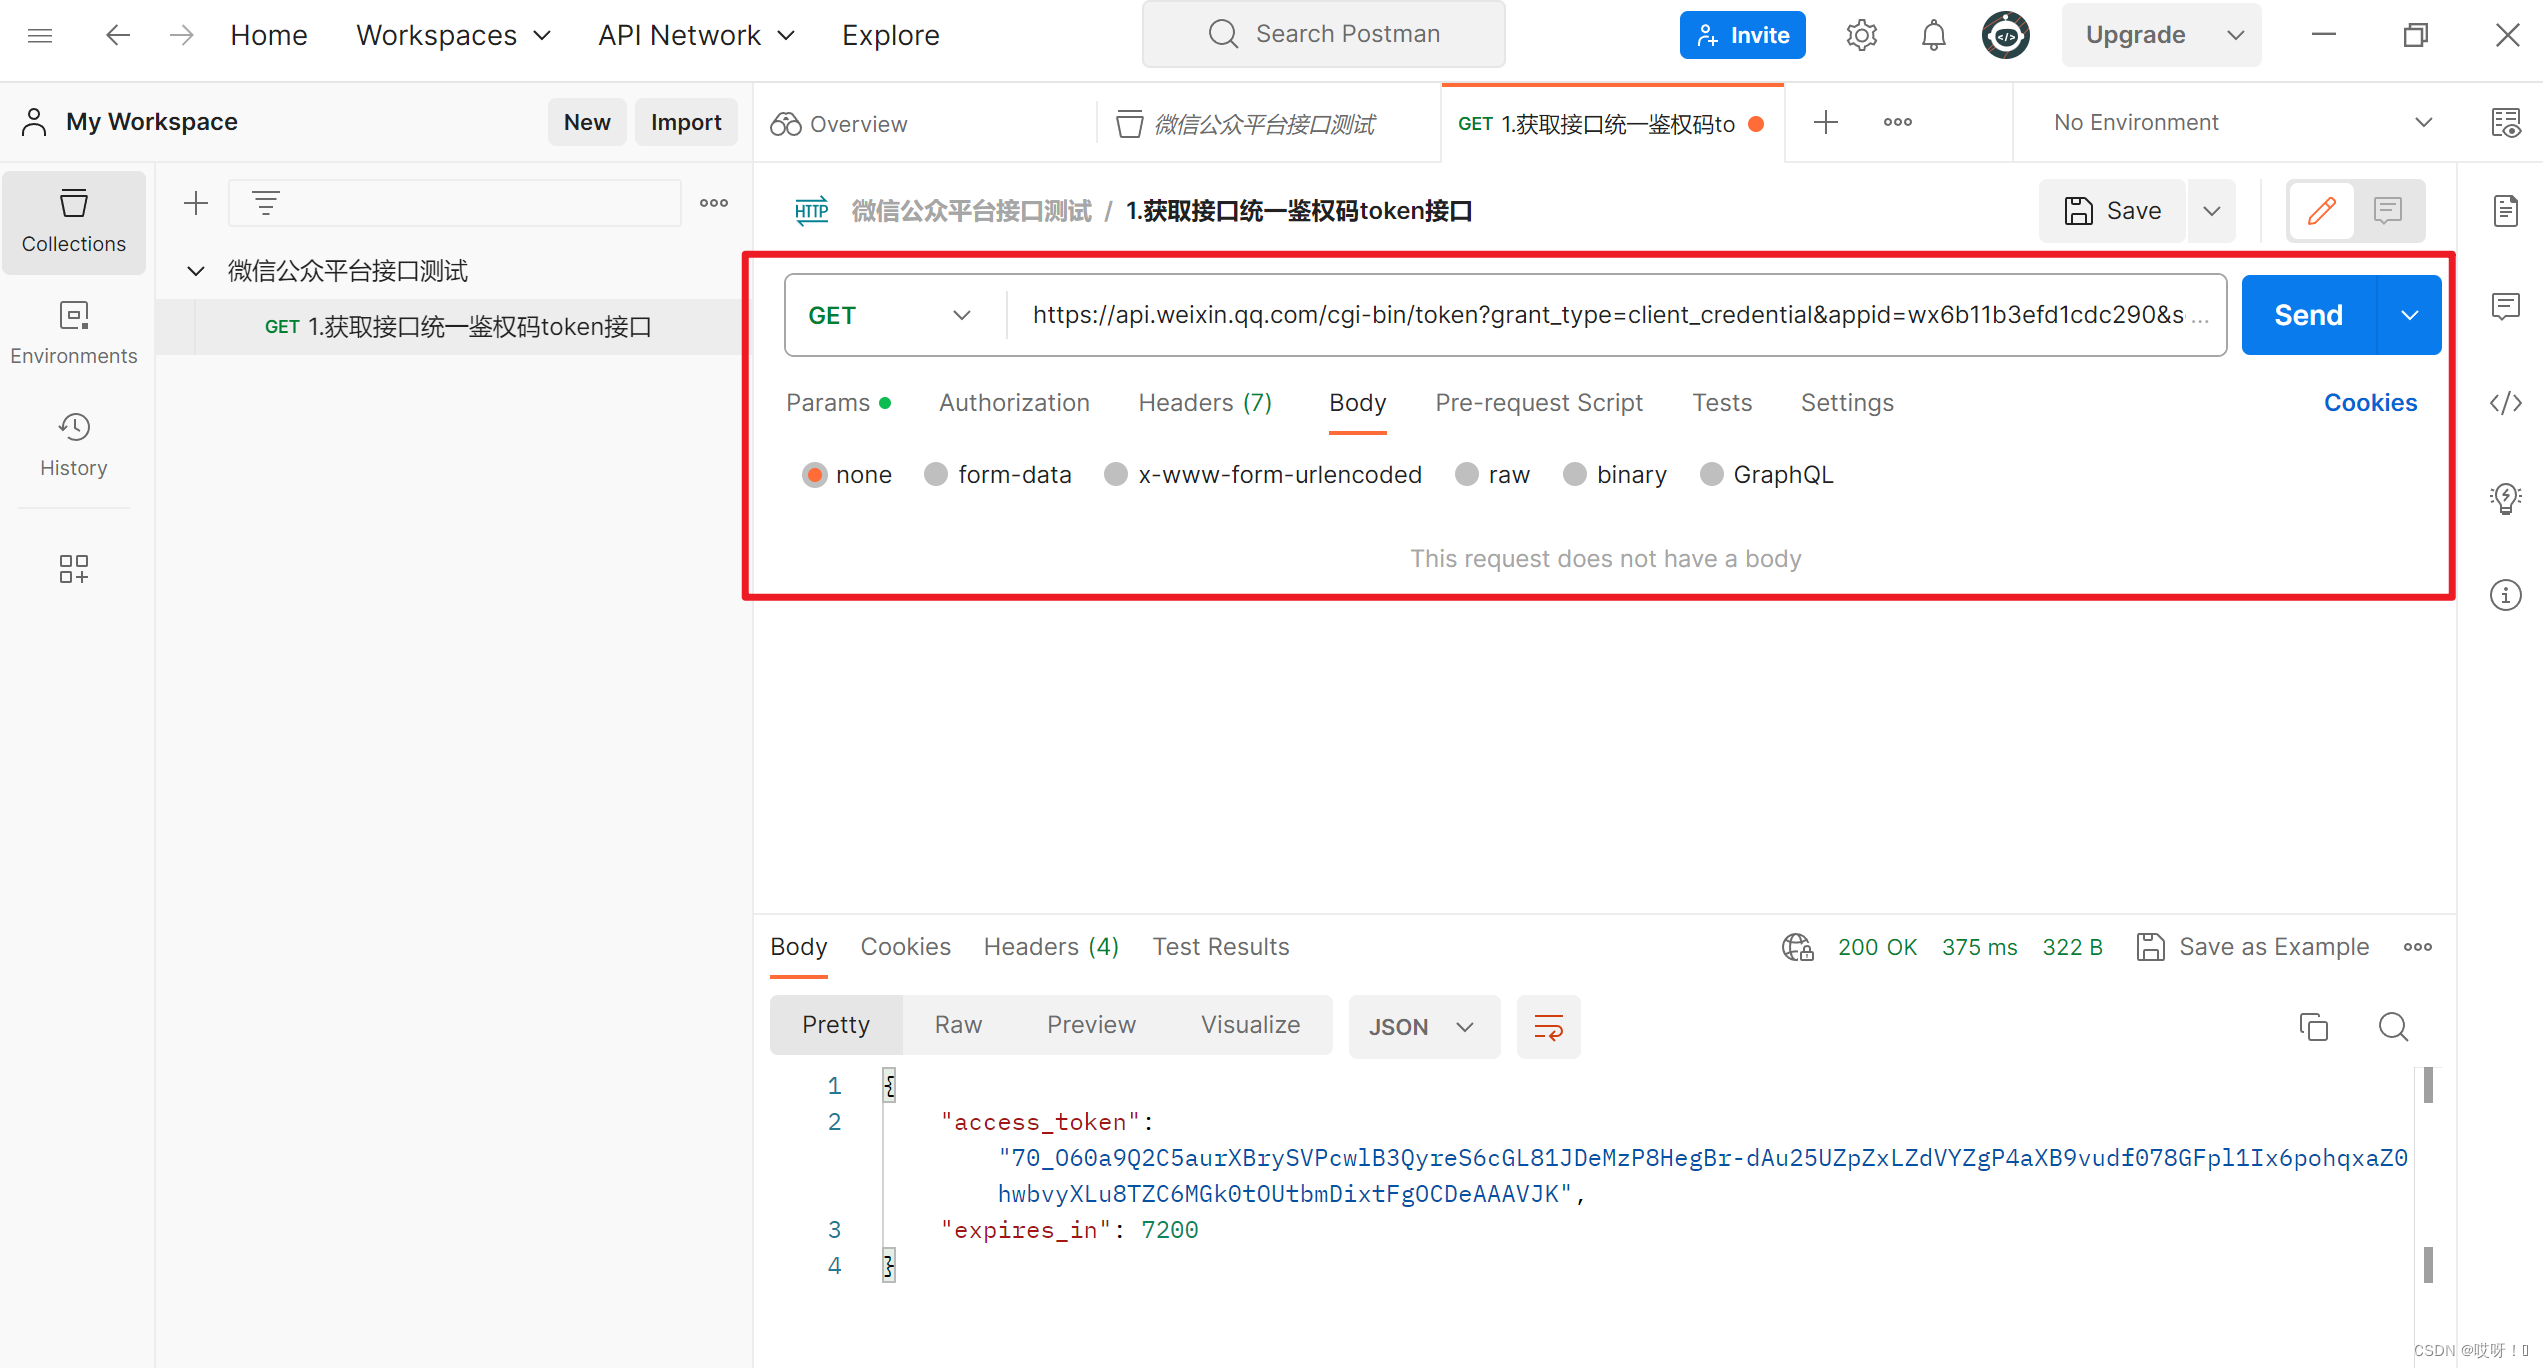Viewport: 2543px width, 1368px height.
Task: Open the settings gear icon
Action: click(x=1861, y=36)
